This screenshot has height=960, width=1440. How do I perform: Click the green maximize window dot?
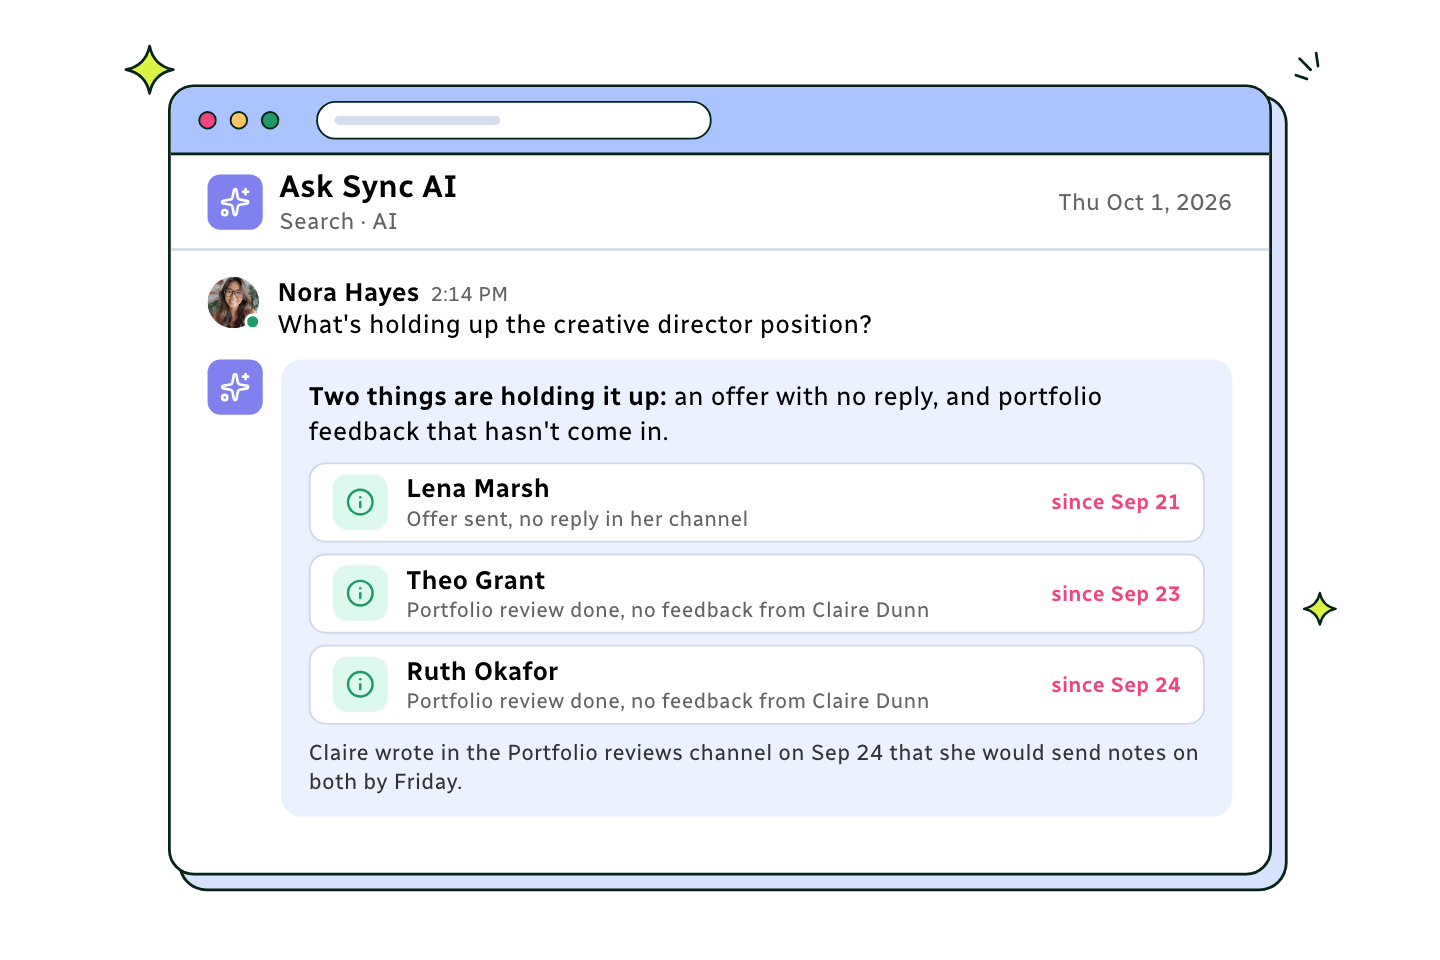pyautogui.click(x=270, y=120)
